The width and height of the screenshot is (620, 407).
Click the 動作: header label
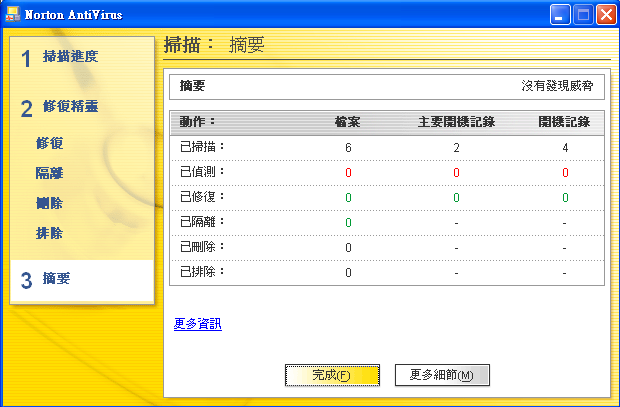[x=197, y=121]
